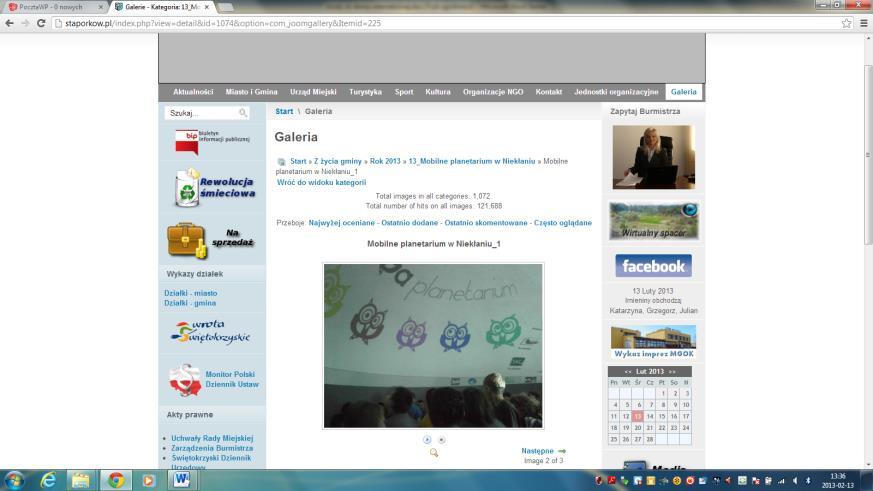The height and width of the screenshot is (491, 873).
Task: Open the Rewolucja śmieciowa banner
Action: 214,188
